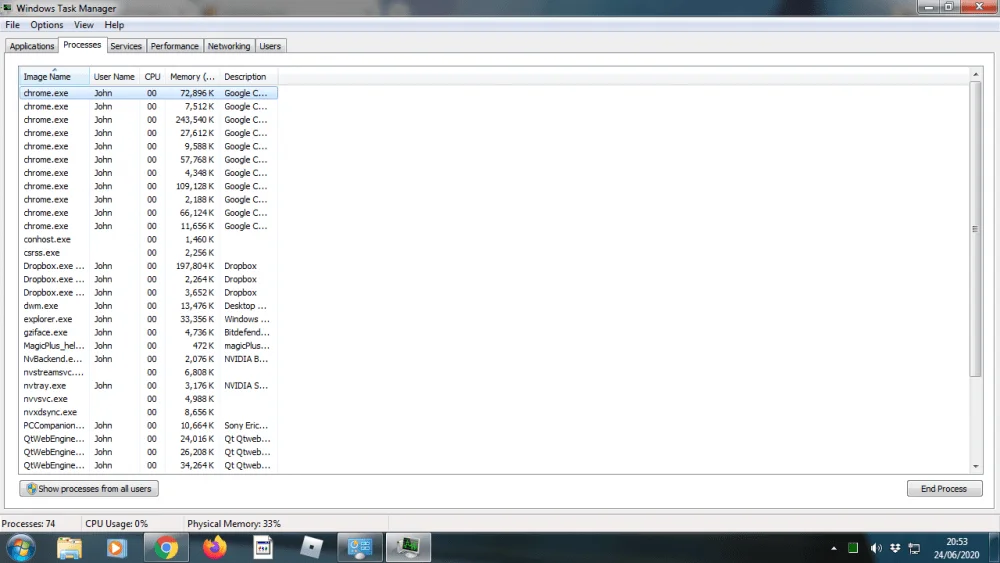The image size is (1000, 563).
Task: Click the CPU Usage: 0% status entry
Action: 117,523
